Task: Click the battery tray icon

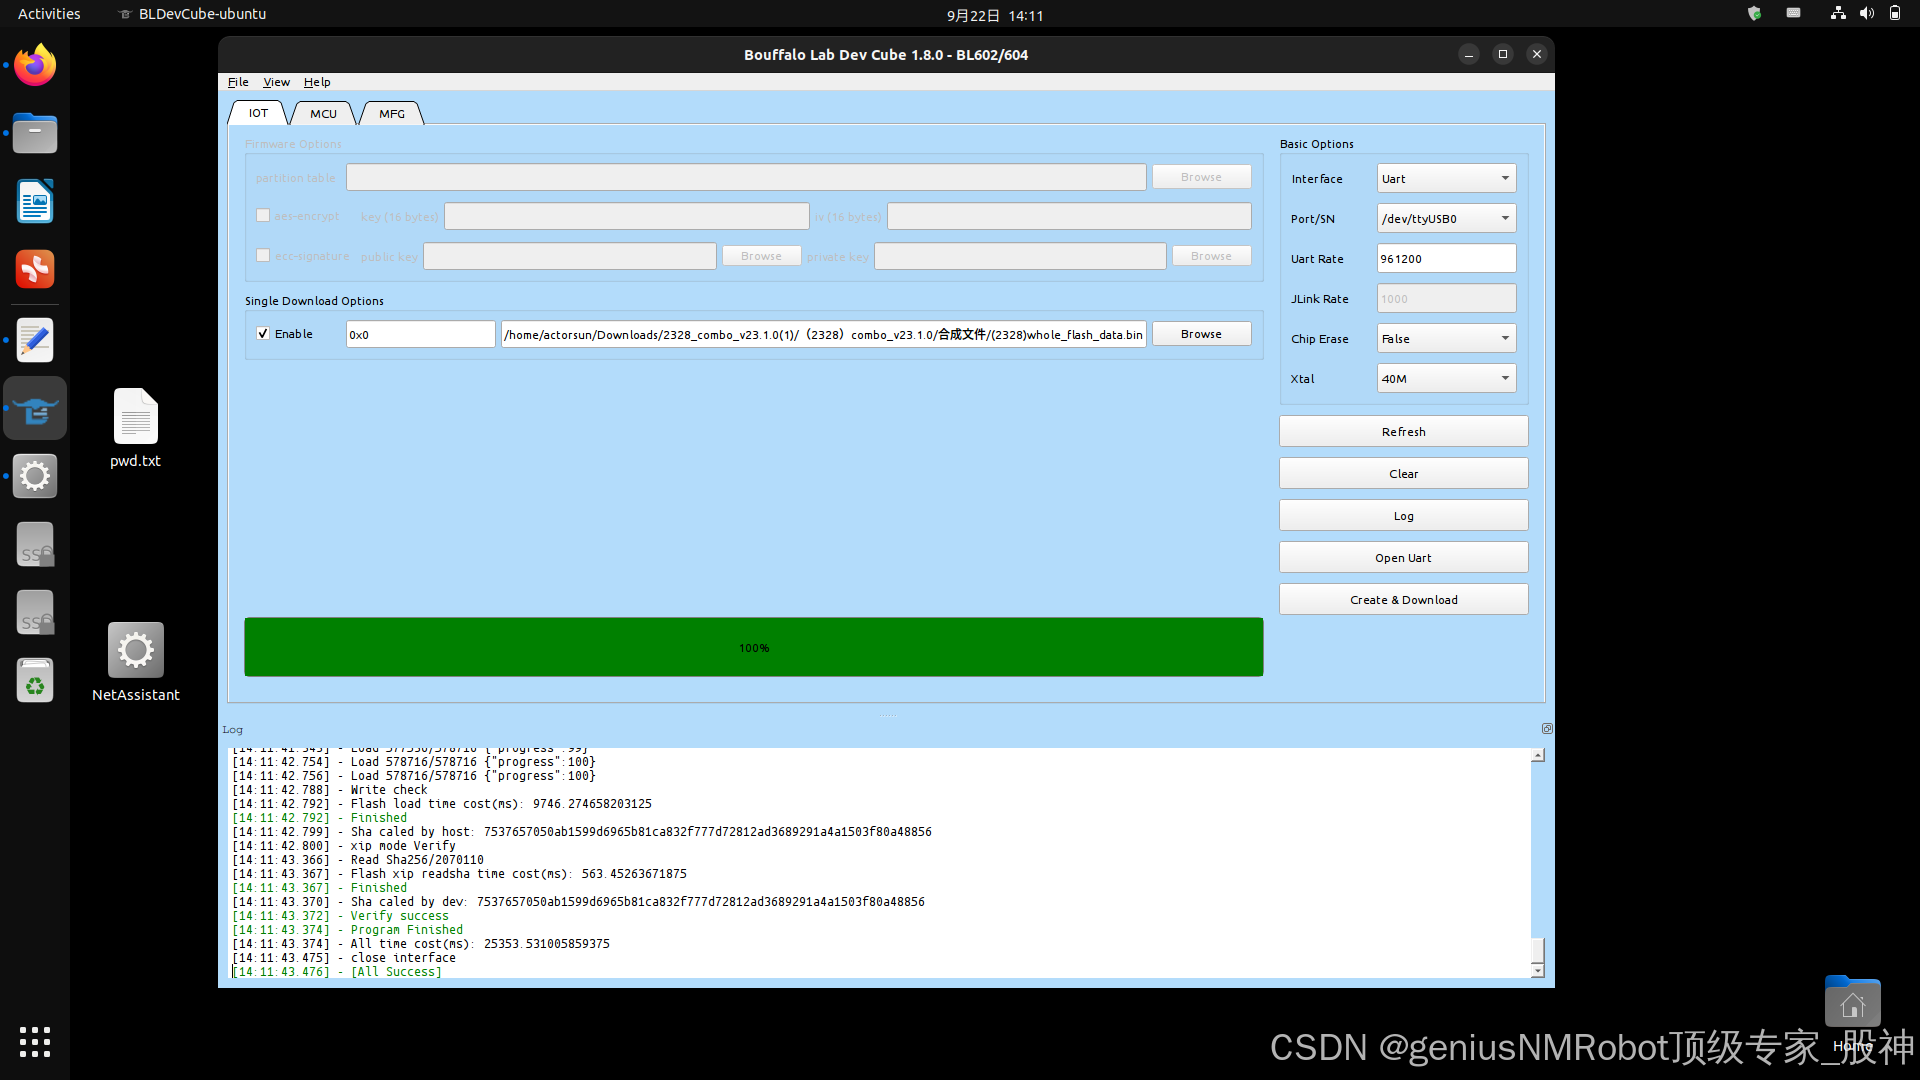Action: [1894, 14]
